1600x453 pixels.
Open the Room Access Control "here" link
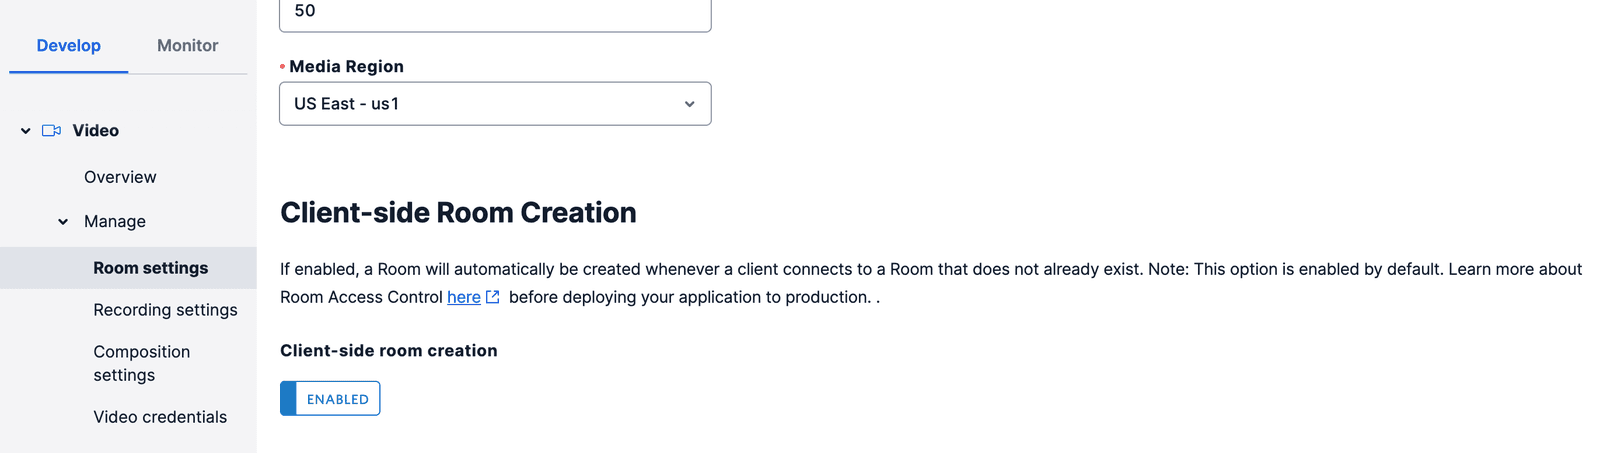coord(463,297)
